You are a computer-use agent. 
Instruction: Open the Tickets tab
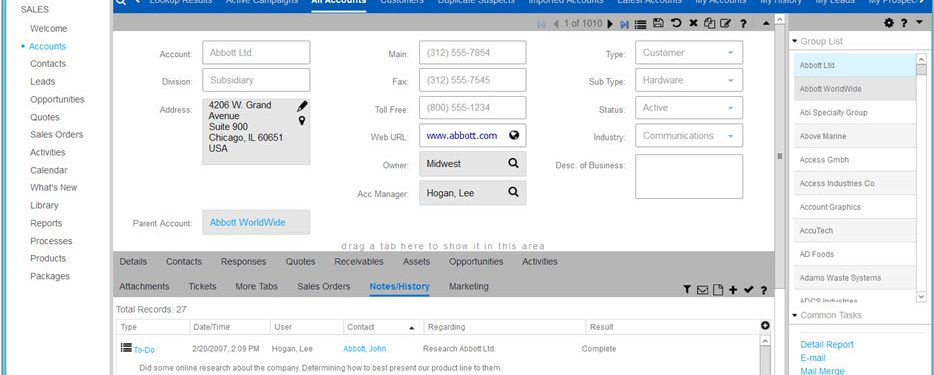(x=202, y=286)
